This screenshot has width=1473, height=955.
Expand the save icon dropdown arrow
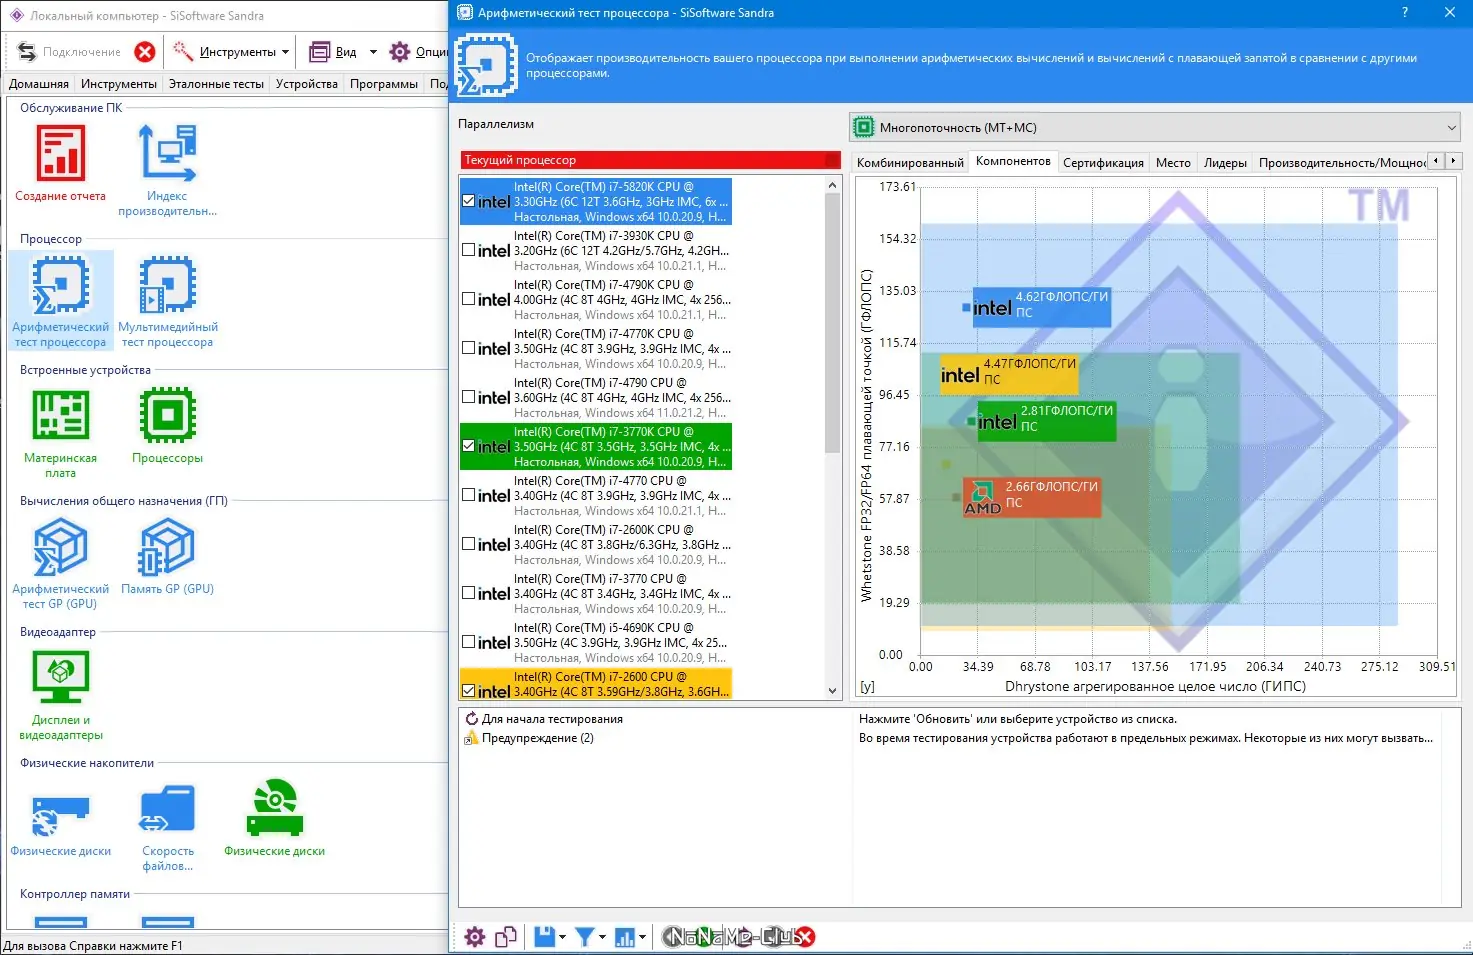pos(562,937)
